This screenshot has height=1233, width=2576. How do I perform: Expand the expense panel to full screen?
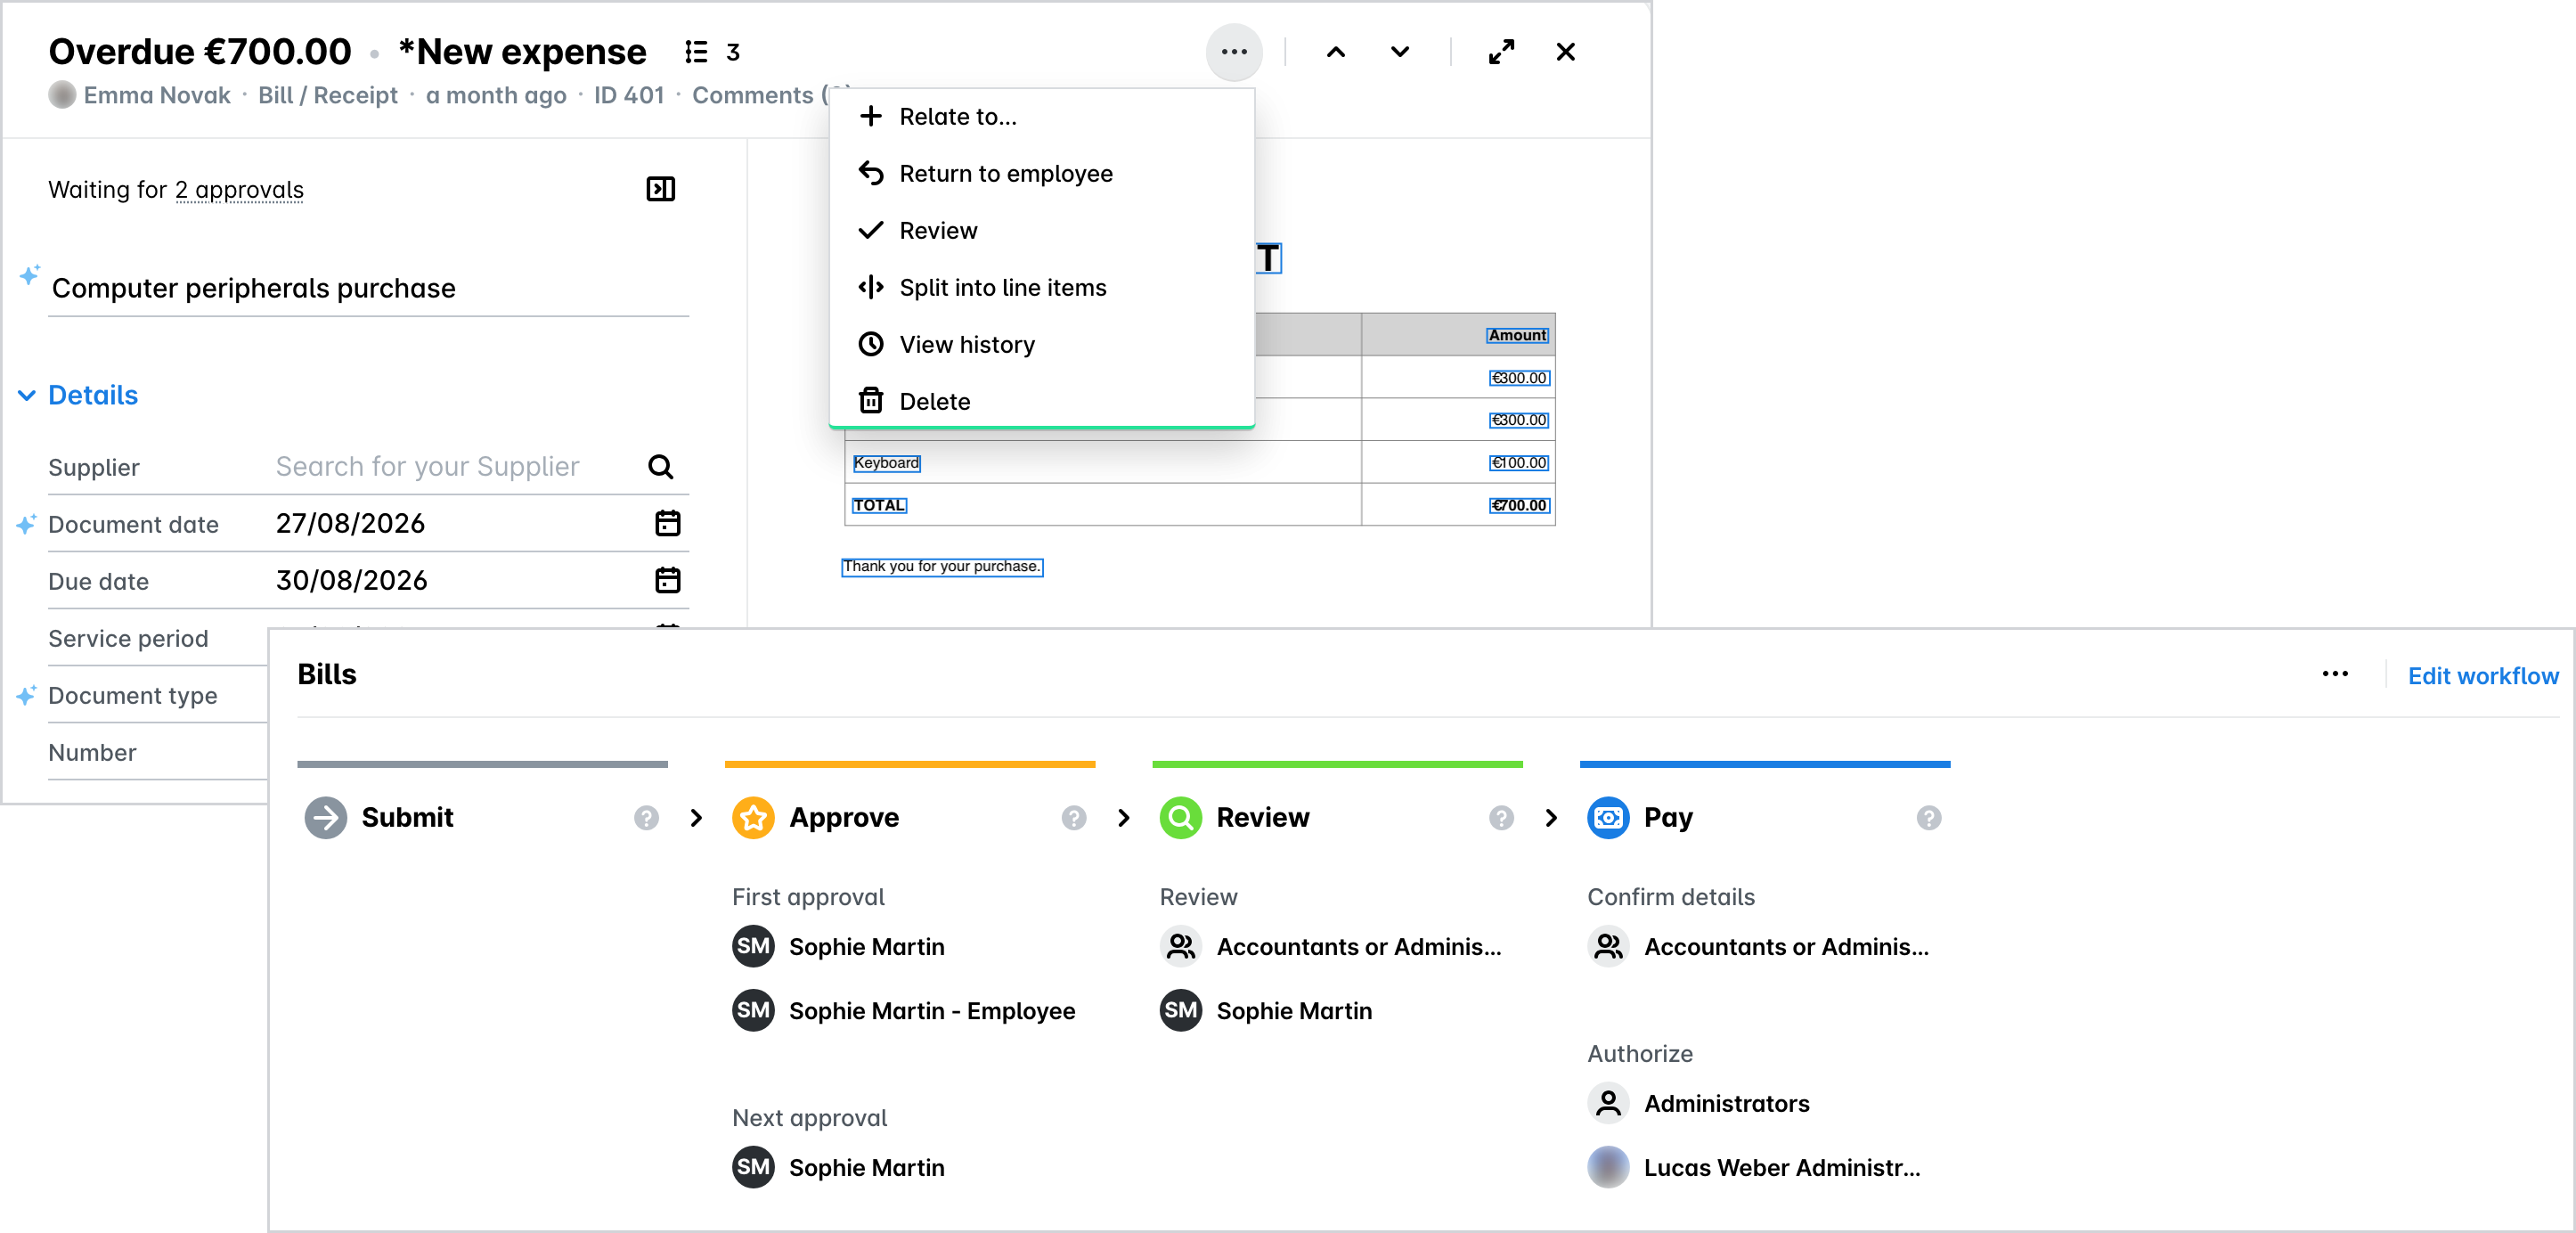(x=1501, y=52)
